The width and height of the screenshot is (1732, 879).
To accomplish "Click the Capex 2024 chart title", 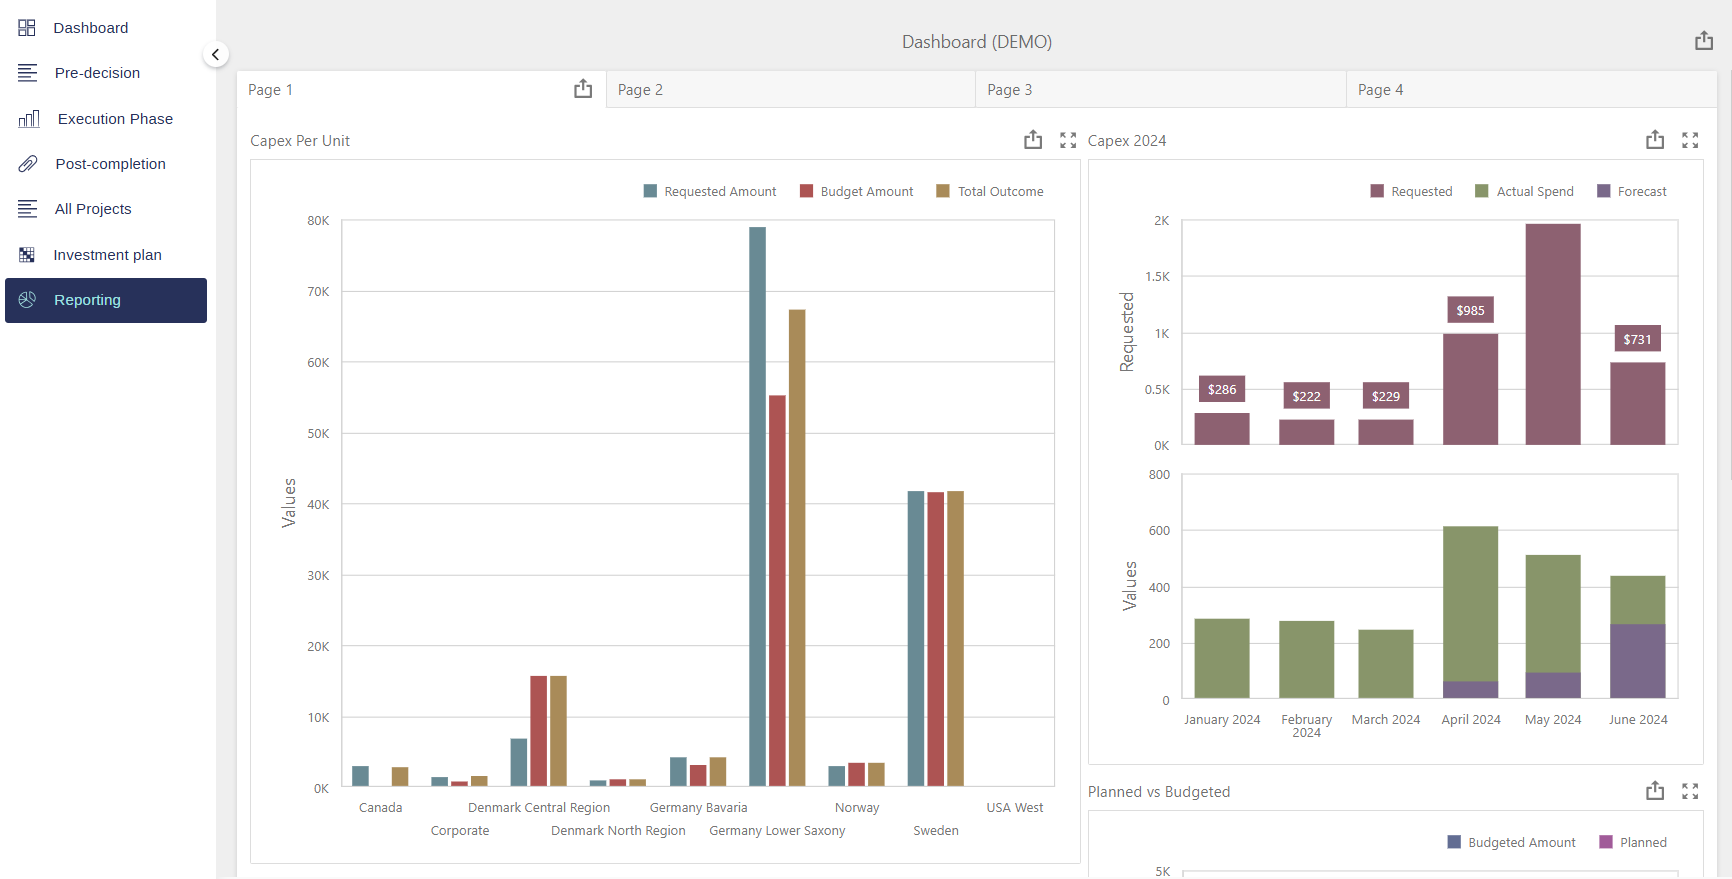I will coord(1127,141).
